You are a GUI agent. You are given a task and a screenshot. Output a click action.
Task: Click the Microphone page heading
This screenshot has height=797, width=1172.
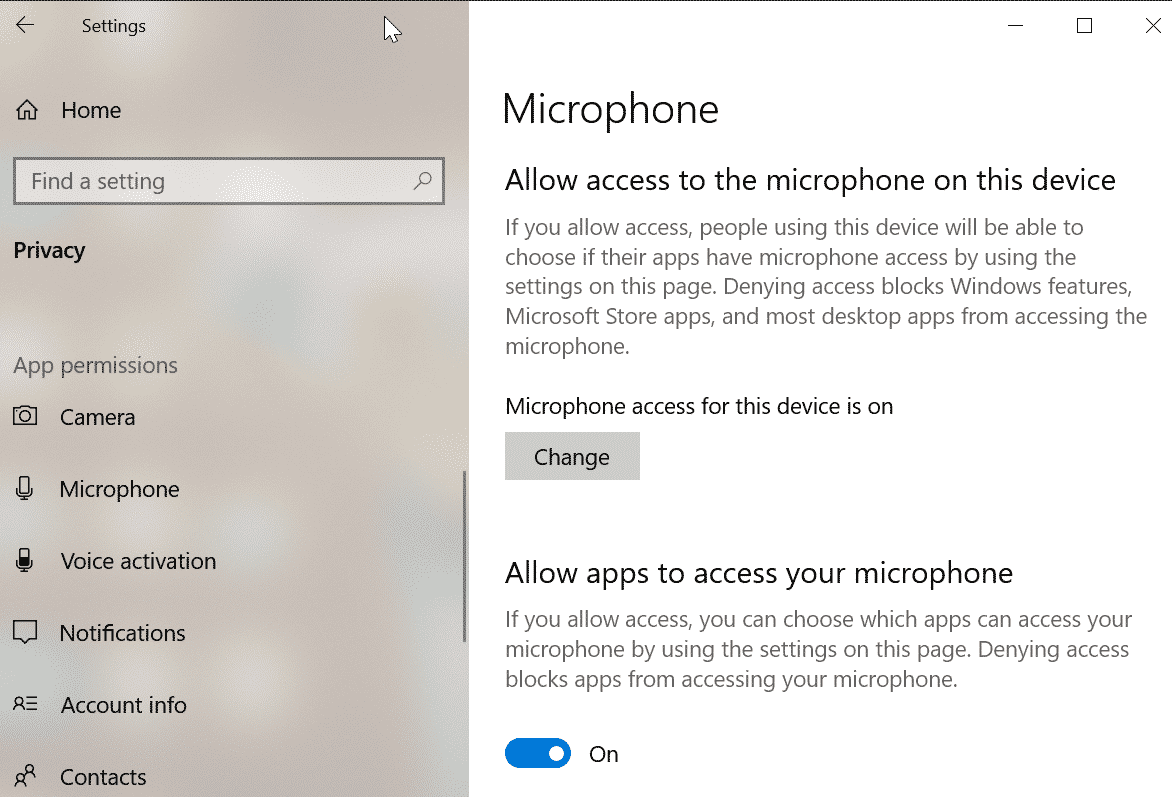[x=611, y=109]
